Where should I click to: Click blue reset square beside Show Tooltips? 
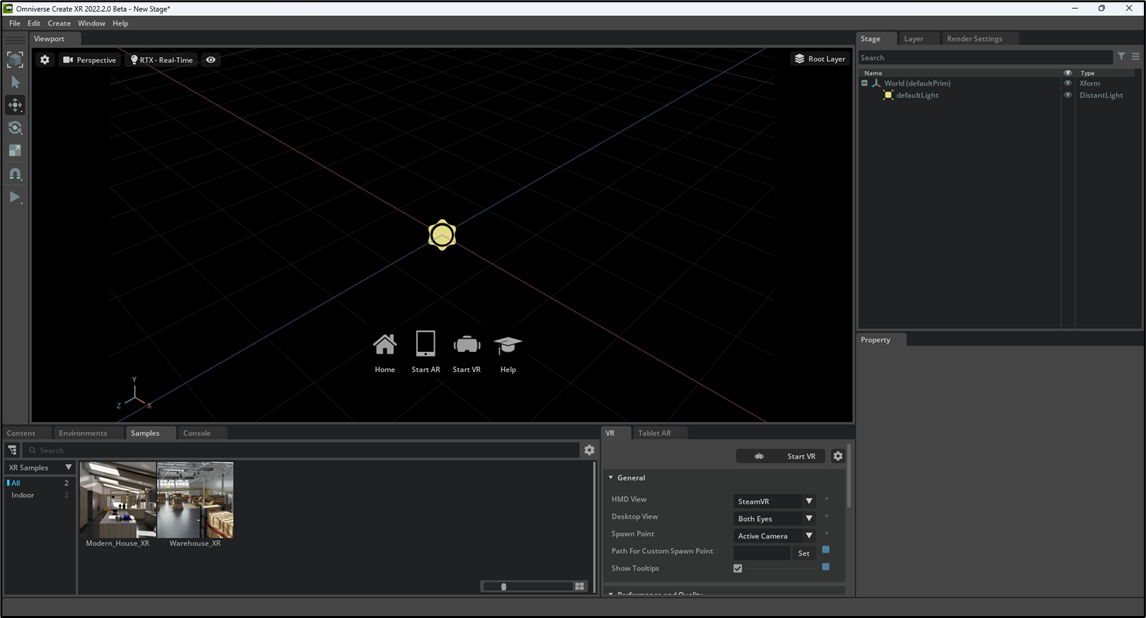(x=826, y=567)
